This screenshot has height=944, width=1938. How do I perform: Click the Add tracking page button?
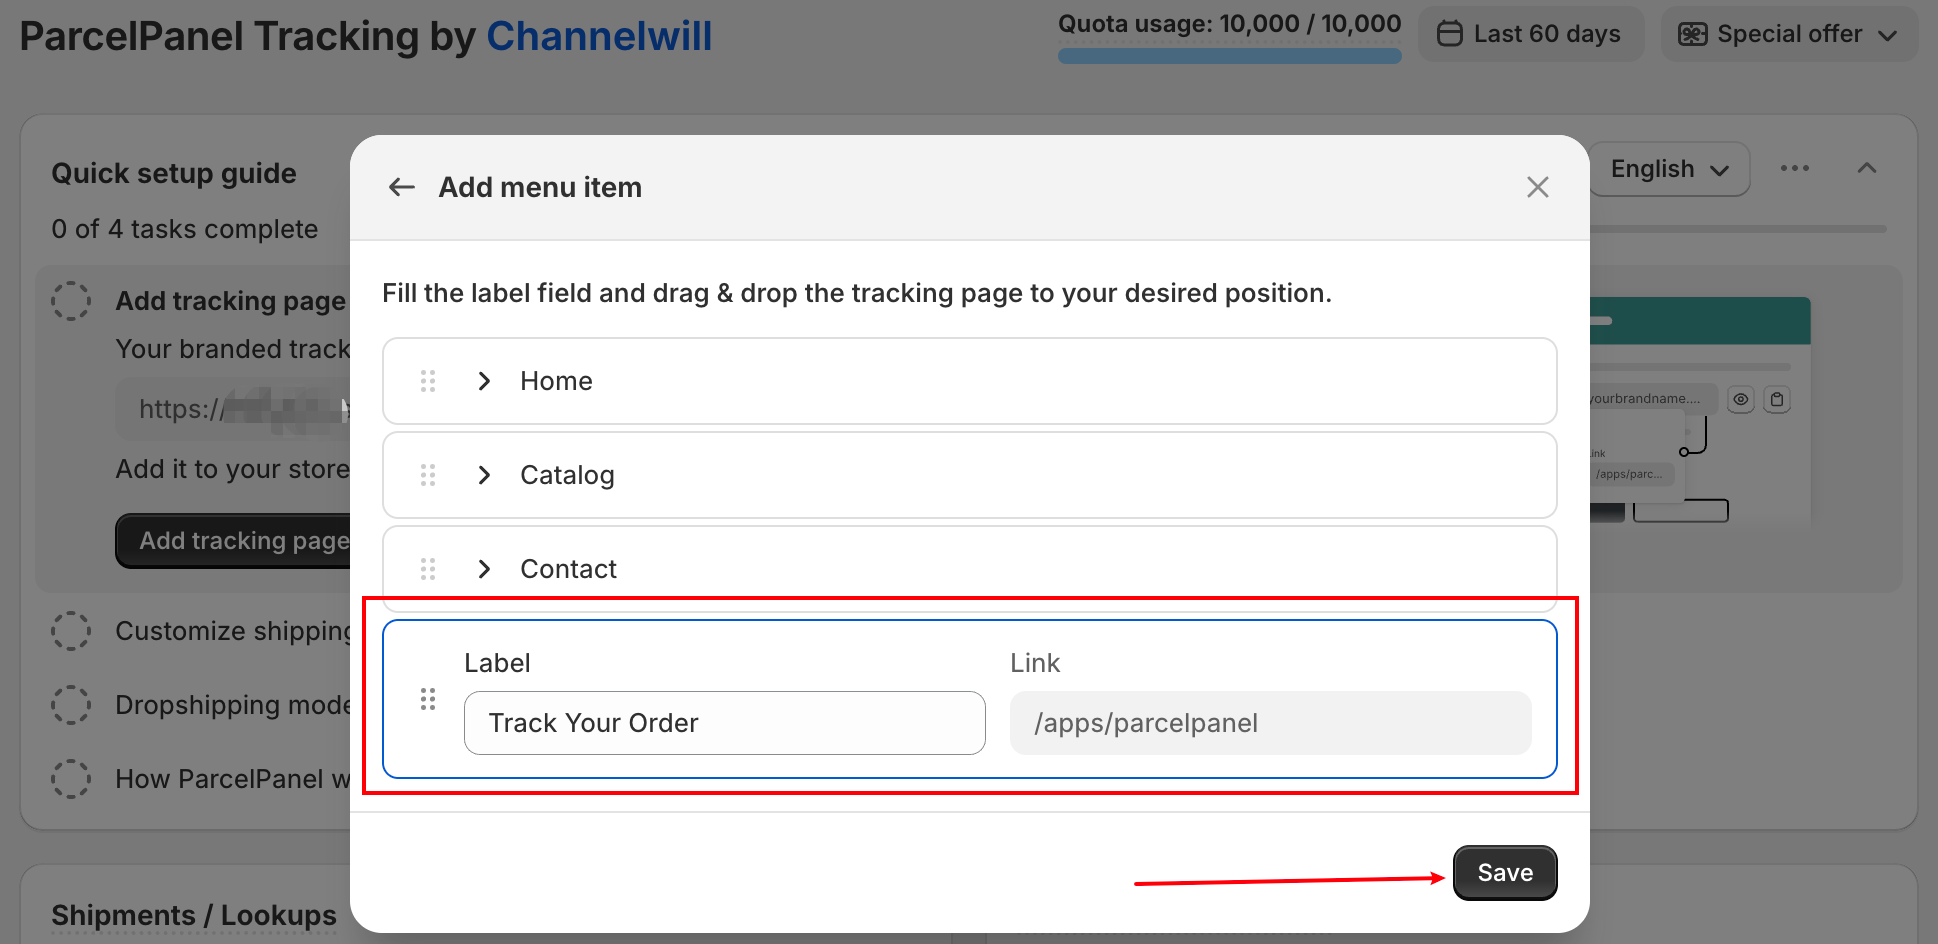[234, 541]
